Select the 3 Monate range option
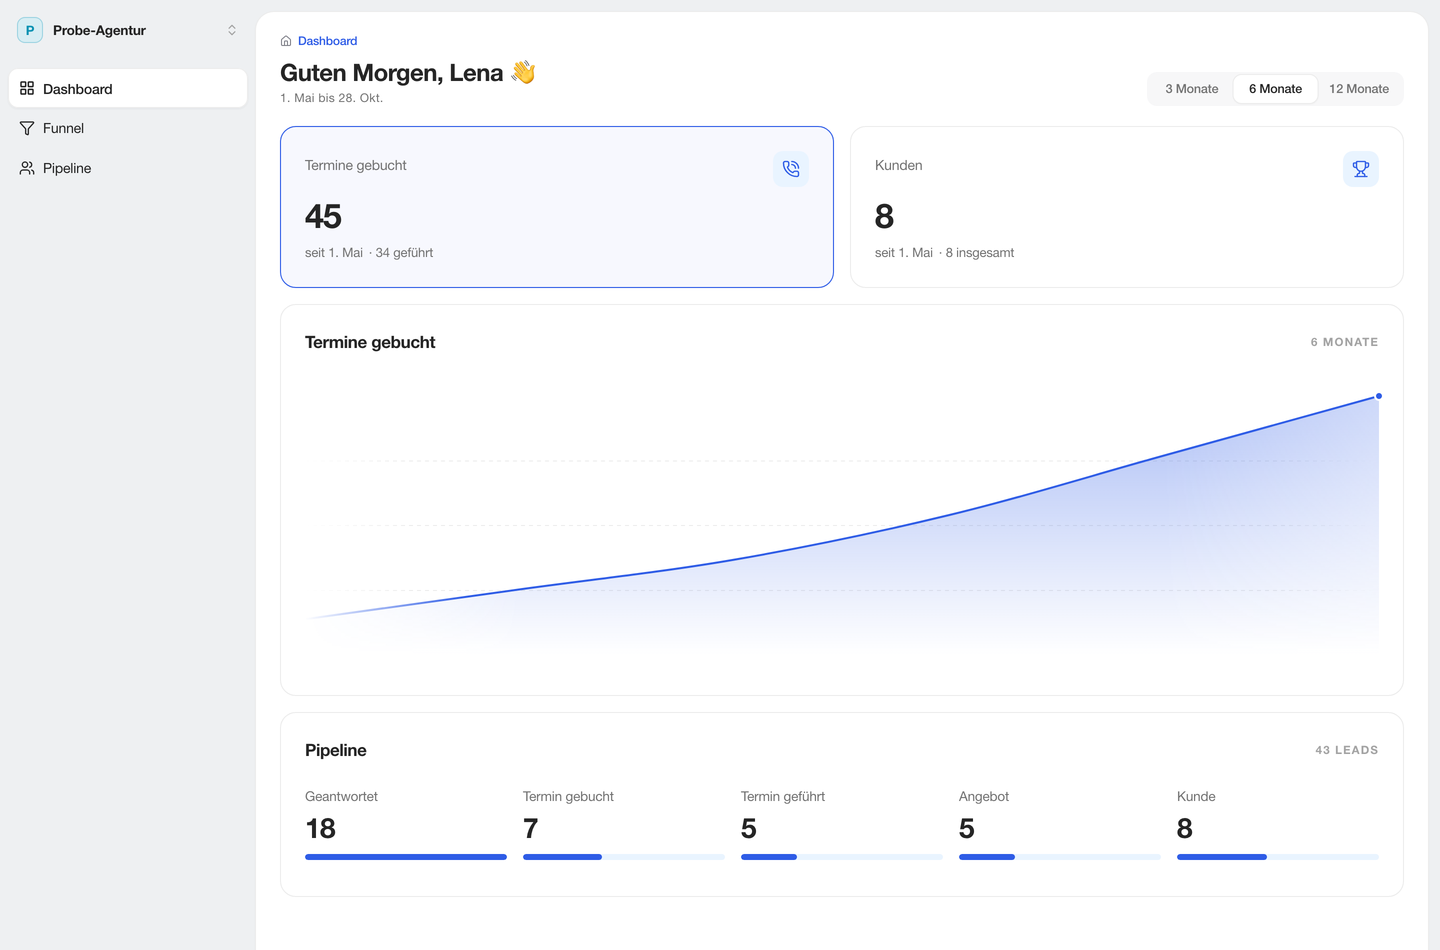This screenshot has height=950, width=1440. (x=1192, y=89)
